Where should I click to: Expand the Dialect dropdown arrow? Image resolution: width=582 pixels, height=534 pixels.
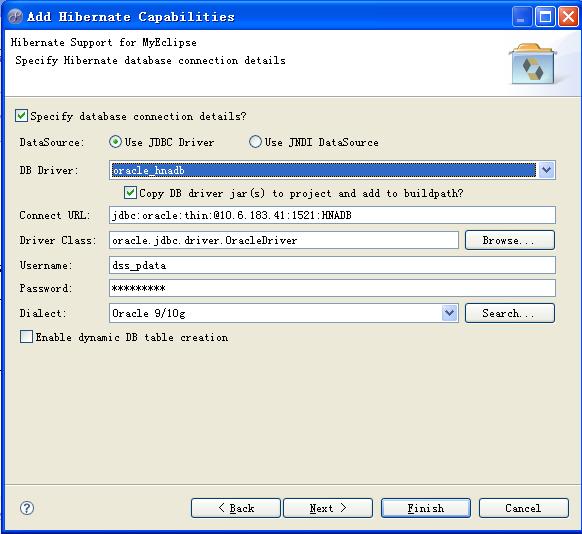pos(449,313)
